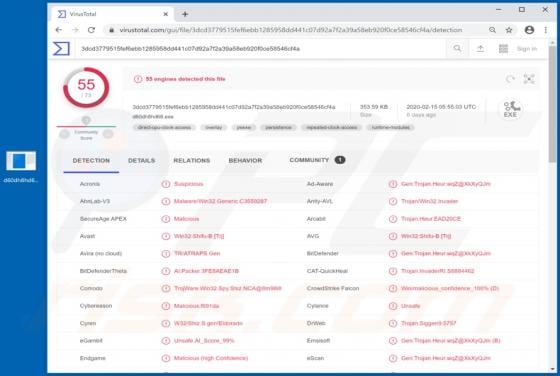The image size is (560, 376).
Task: Select the desktop file icon
Action: (x=21, y=167)
